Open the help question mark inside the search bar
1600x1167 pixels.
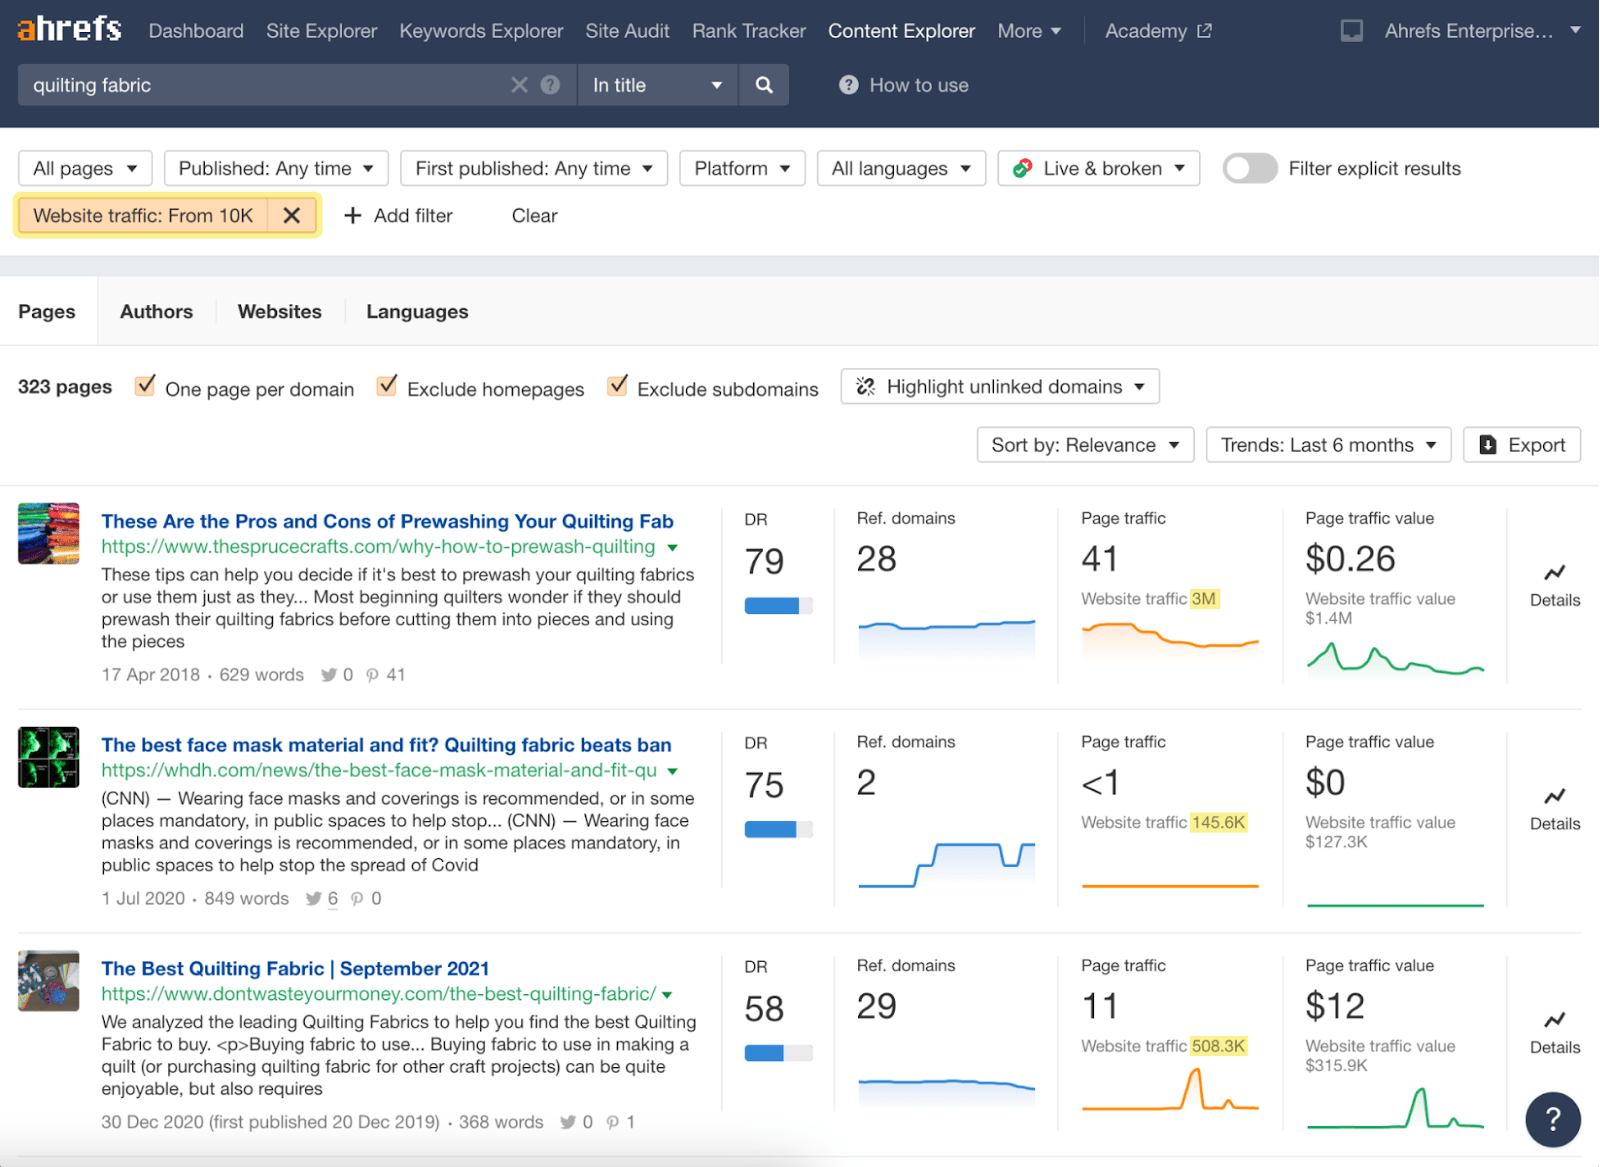point(548,85)
